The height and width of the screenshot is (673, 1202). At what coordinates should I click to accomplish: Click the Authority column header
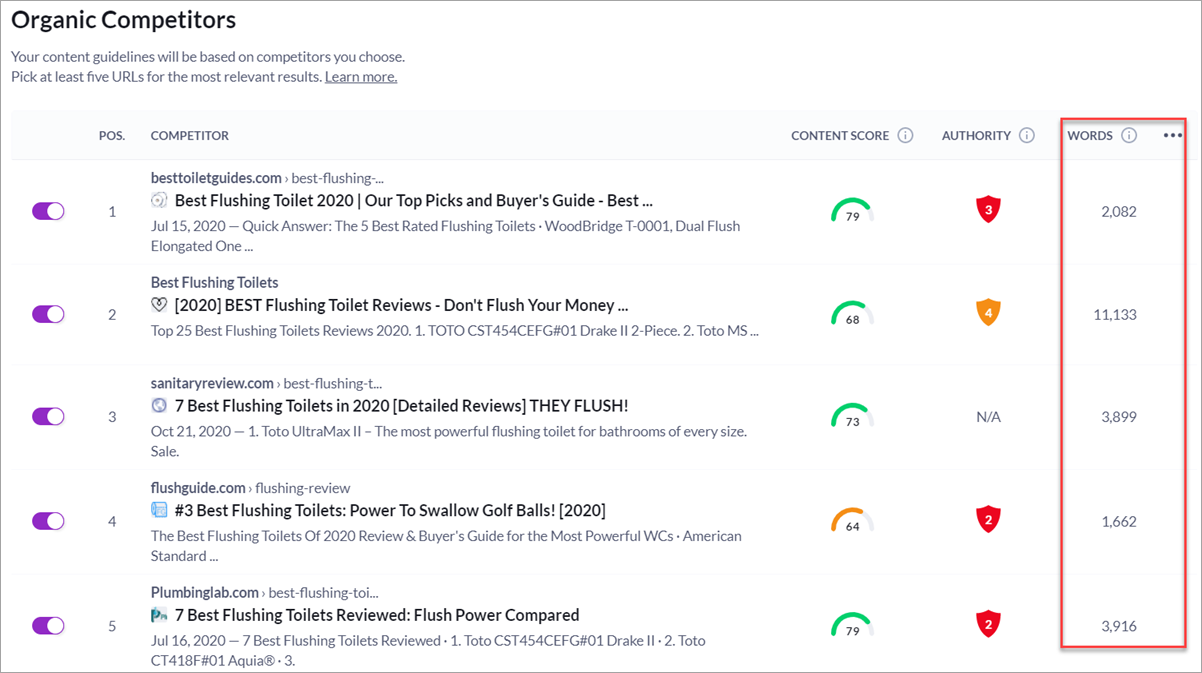[977, 136]
